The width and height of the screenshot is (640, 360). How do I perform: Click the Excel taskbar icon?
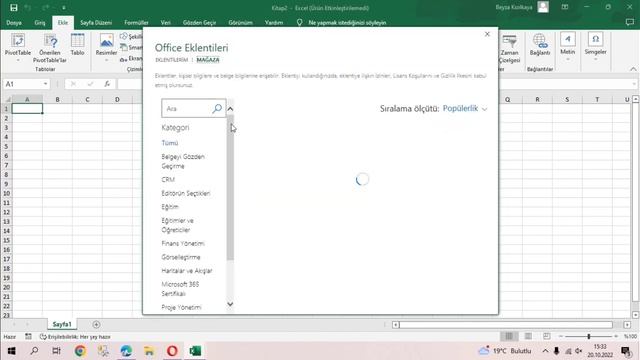[195, 351]
